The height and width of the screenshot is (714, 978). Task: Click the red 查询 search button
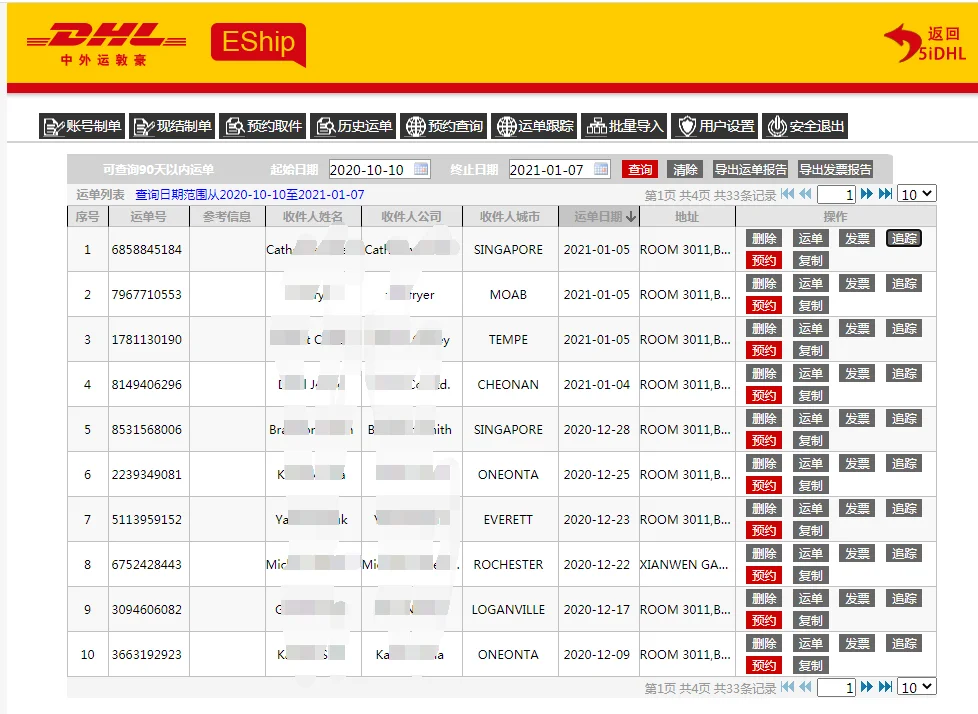click(x=639, y=169)
